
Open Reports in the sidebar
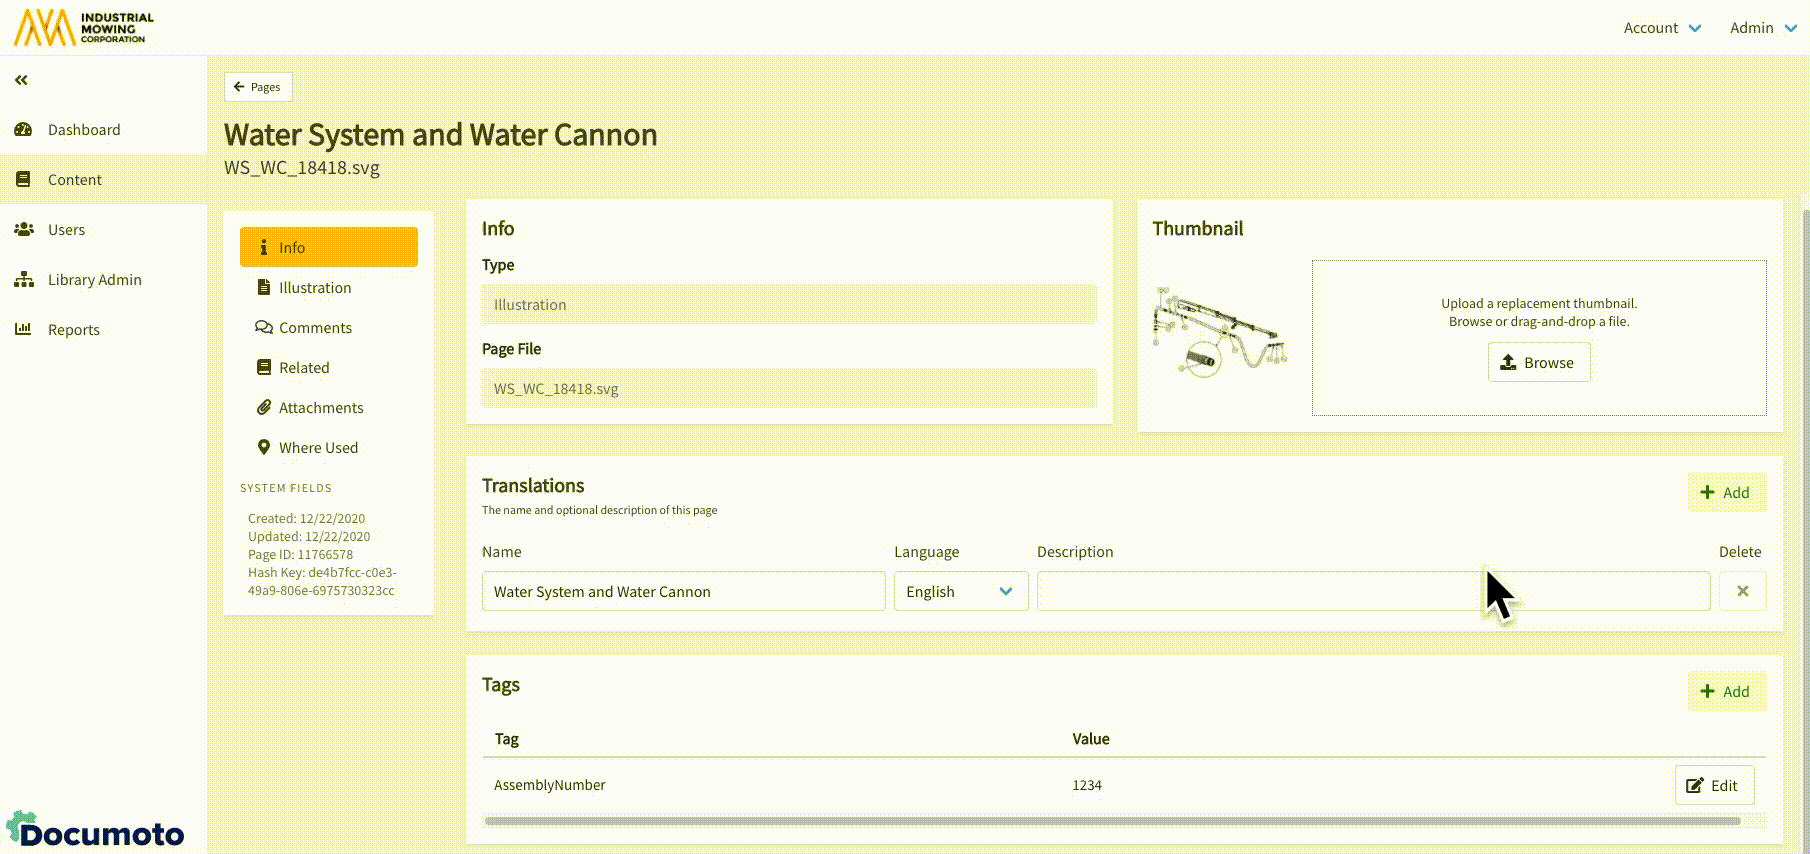coord(73,330)
